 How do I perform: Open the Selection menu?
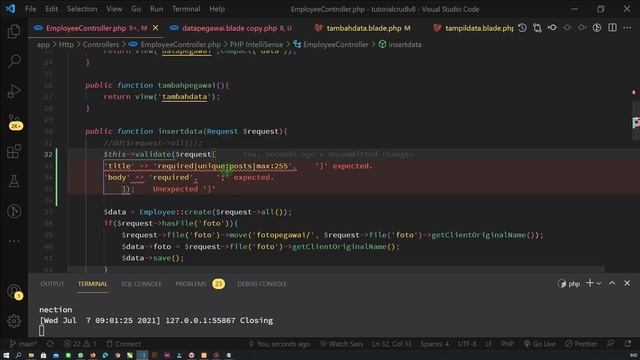82,9
